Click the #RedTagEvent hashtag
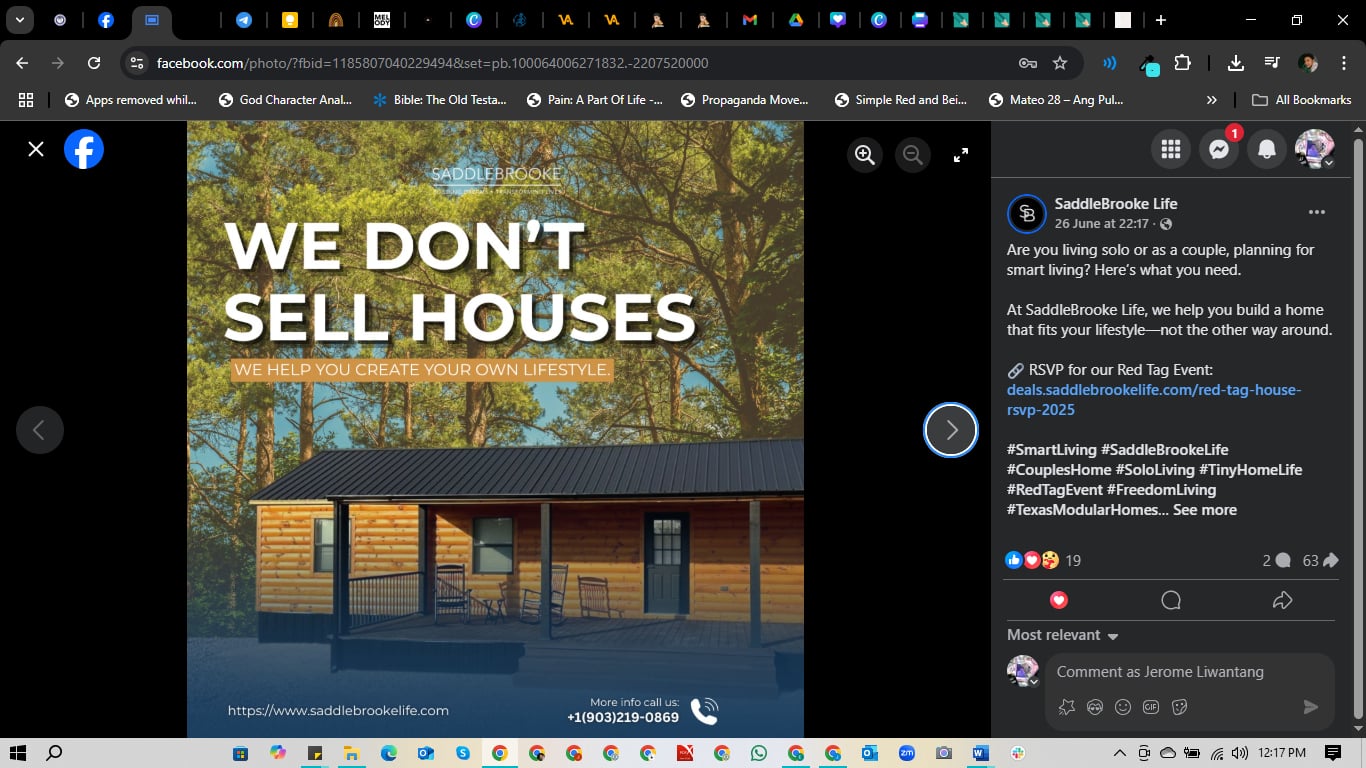Viewport: 1366px width, 768px height. (x=1055, y=490)
